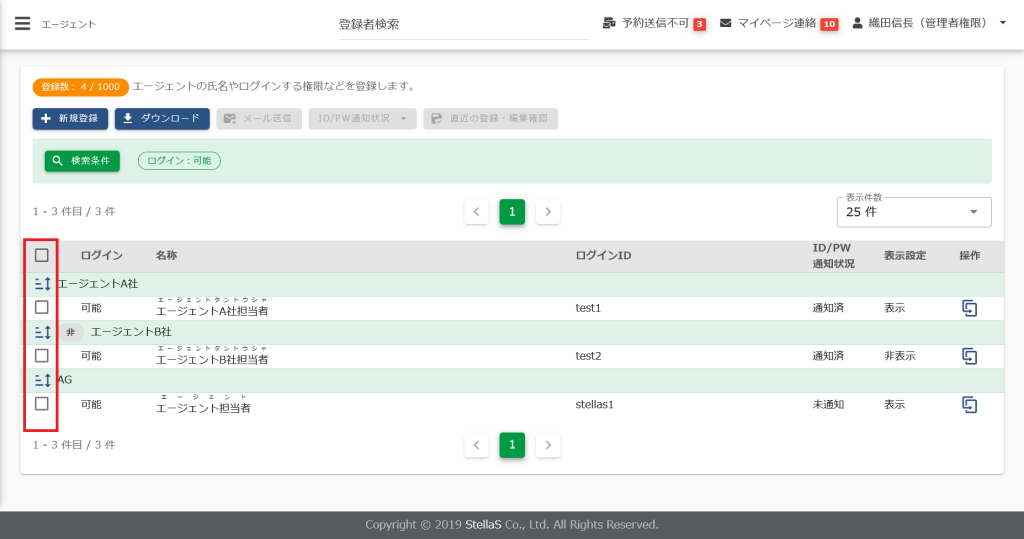This screenshot has height=539, width=1024.
Task: Click sort order icon for エージェントB社 group
Action: [x=42, y=332]
